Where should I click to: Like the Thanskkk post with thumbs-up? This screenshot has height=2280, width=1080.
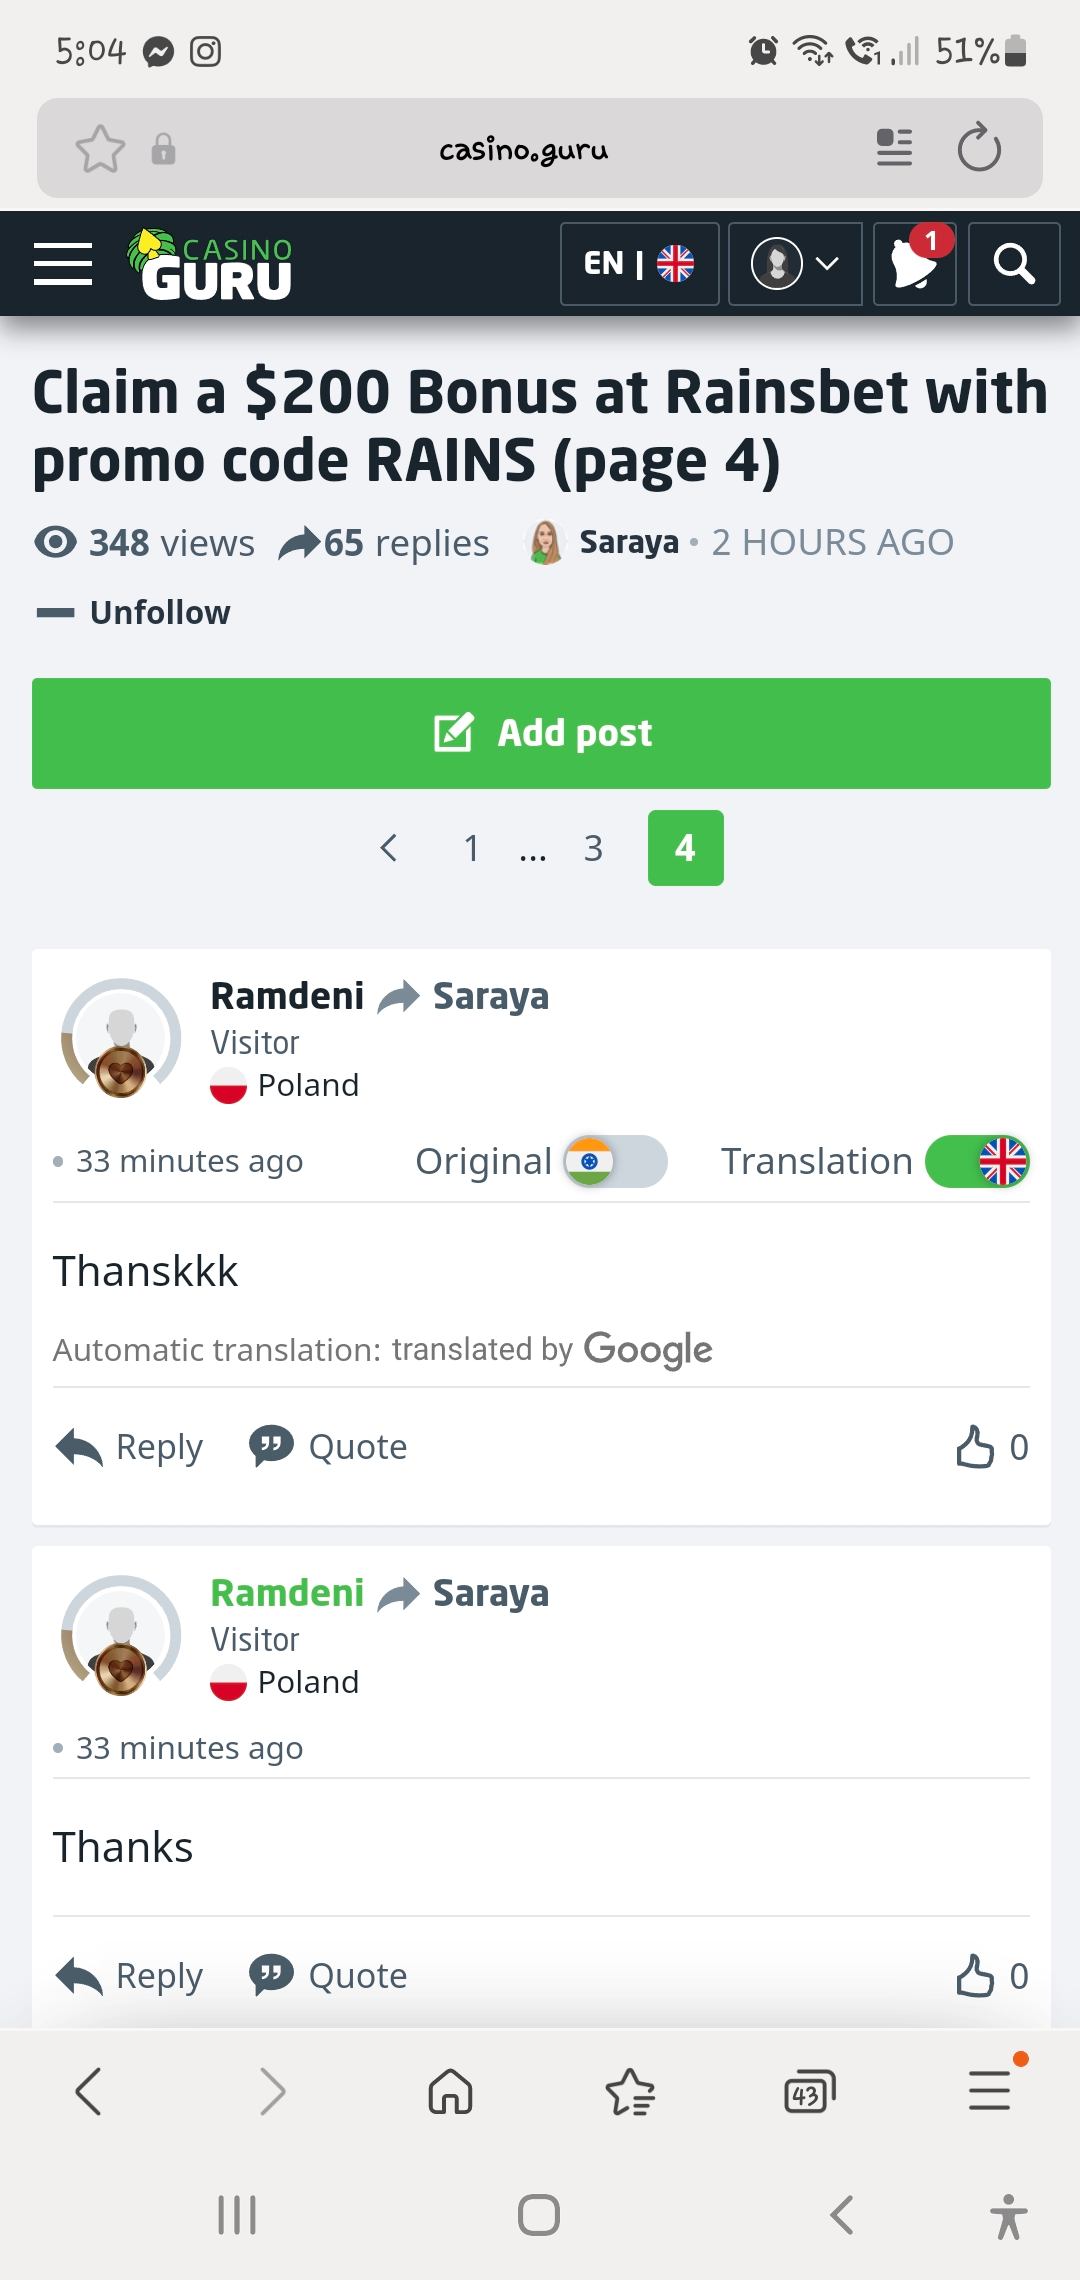coord(975,1447)
